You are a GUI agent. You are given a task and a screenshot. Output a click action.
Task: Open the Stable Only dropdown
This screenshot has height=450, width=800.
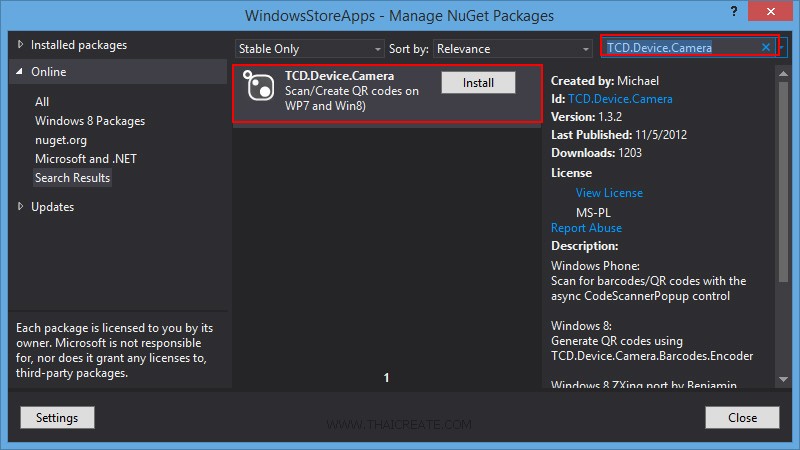(x=309, y=49)
